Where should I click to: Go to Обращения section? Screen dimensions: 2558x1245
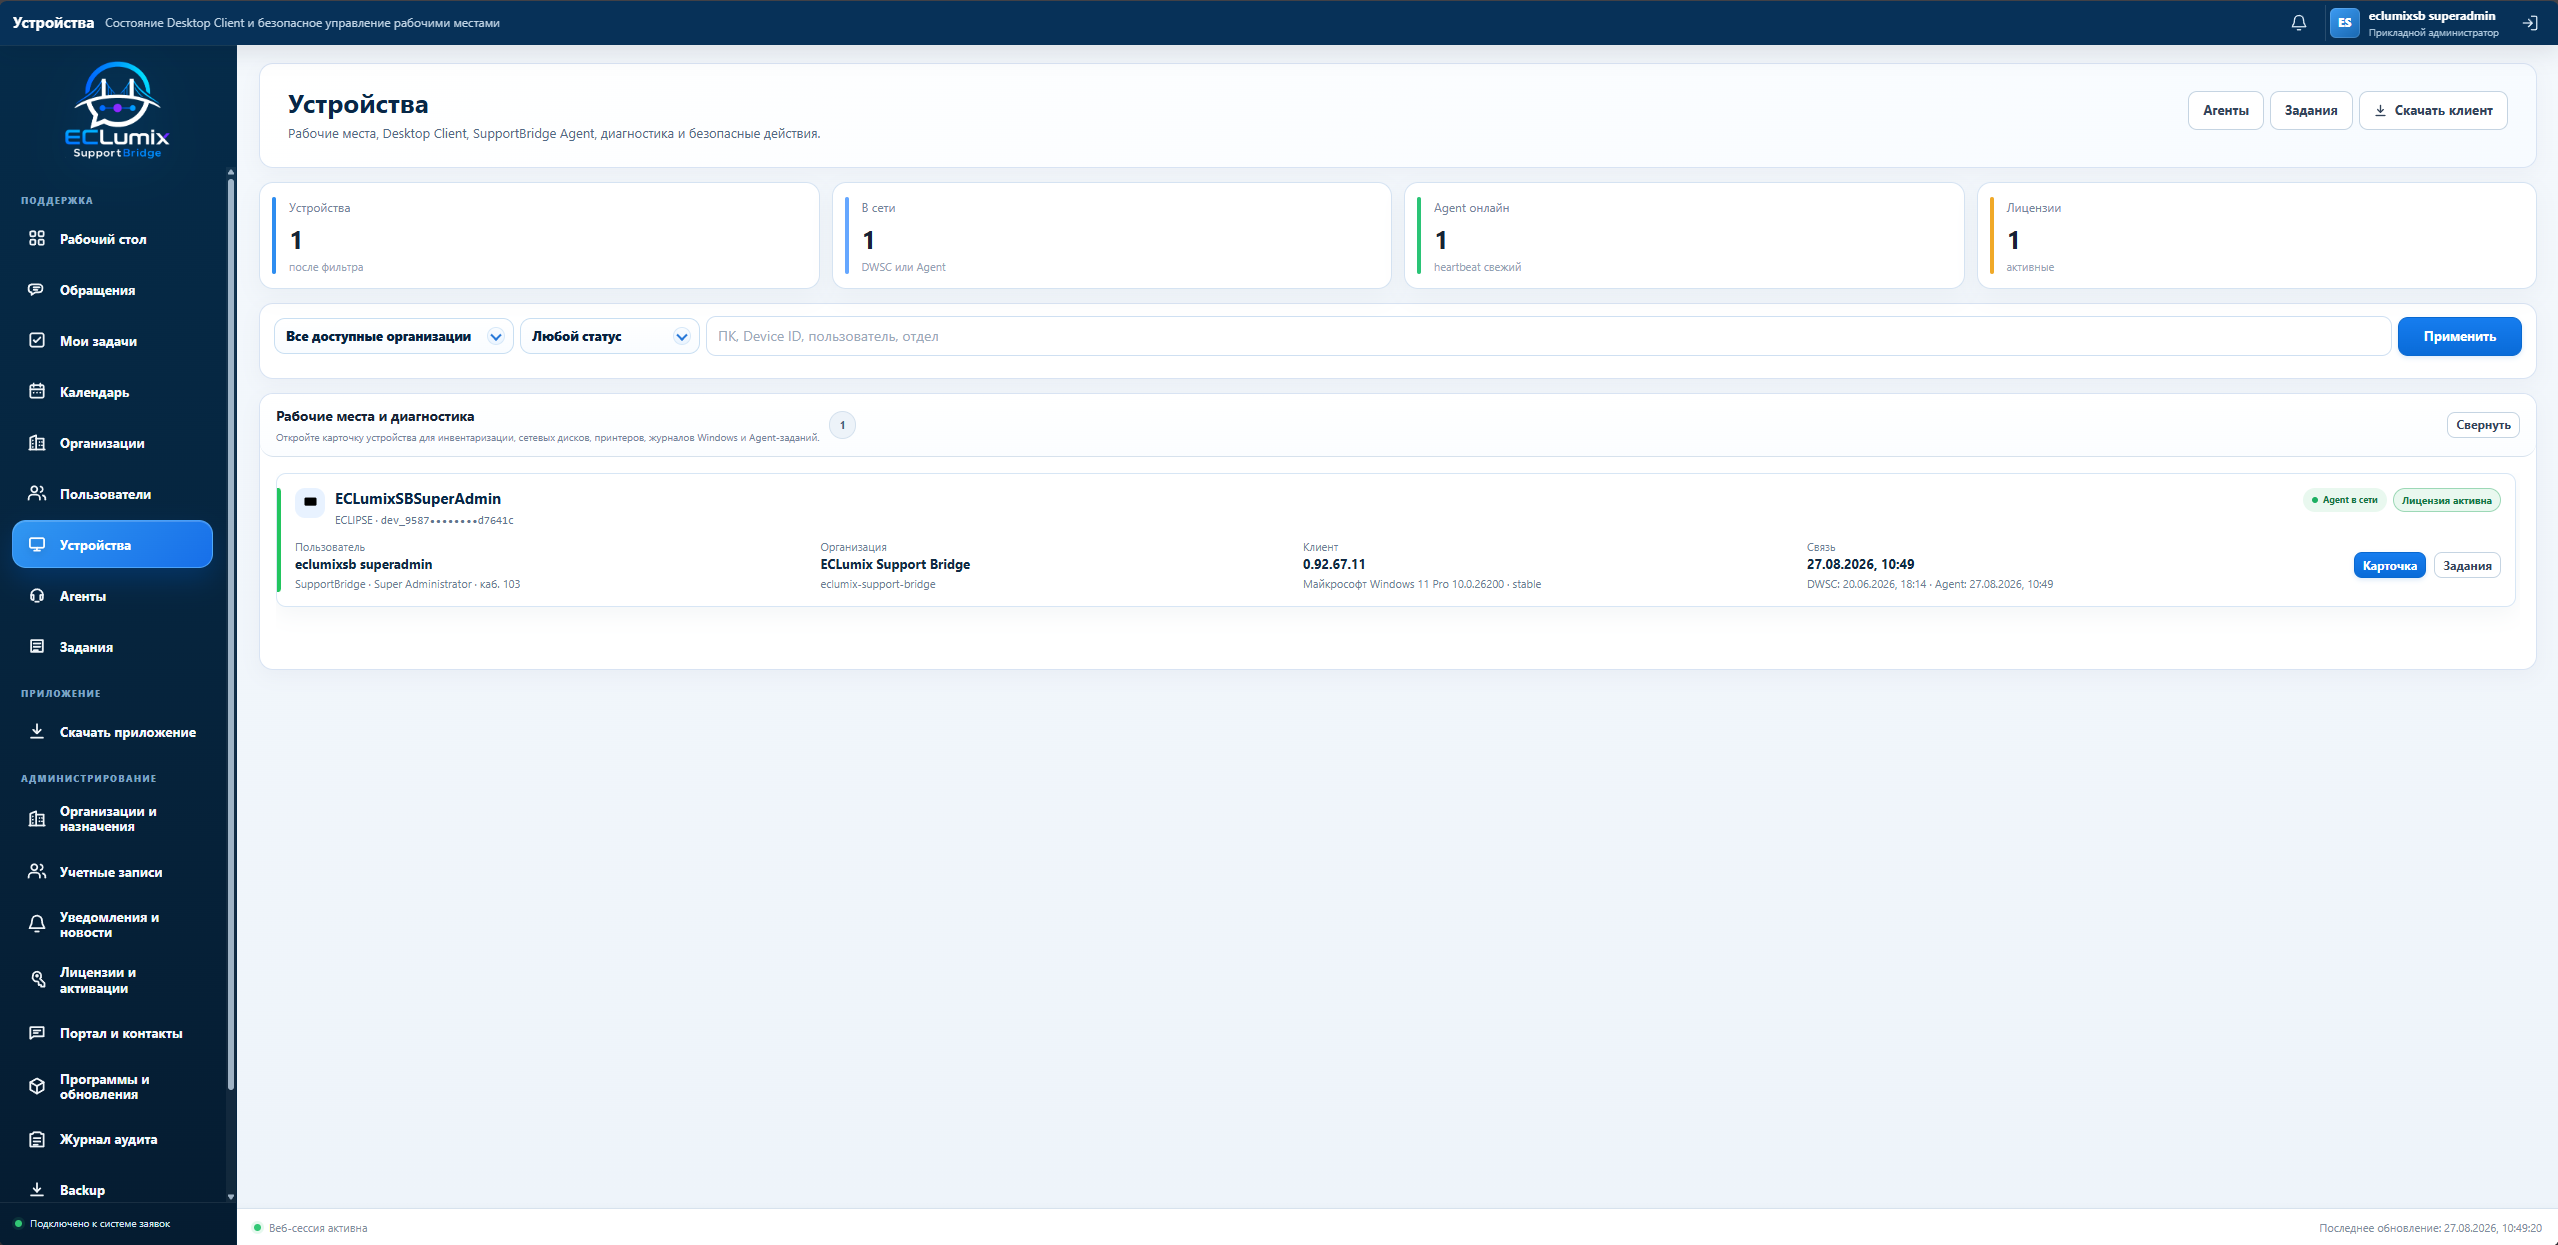(x=112, y=290)
